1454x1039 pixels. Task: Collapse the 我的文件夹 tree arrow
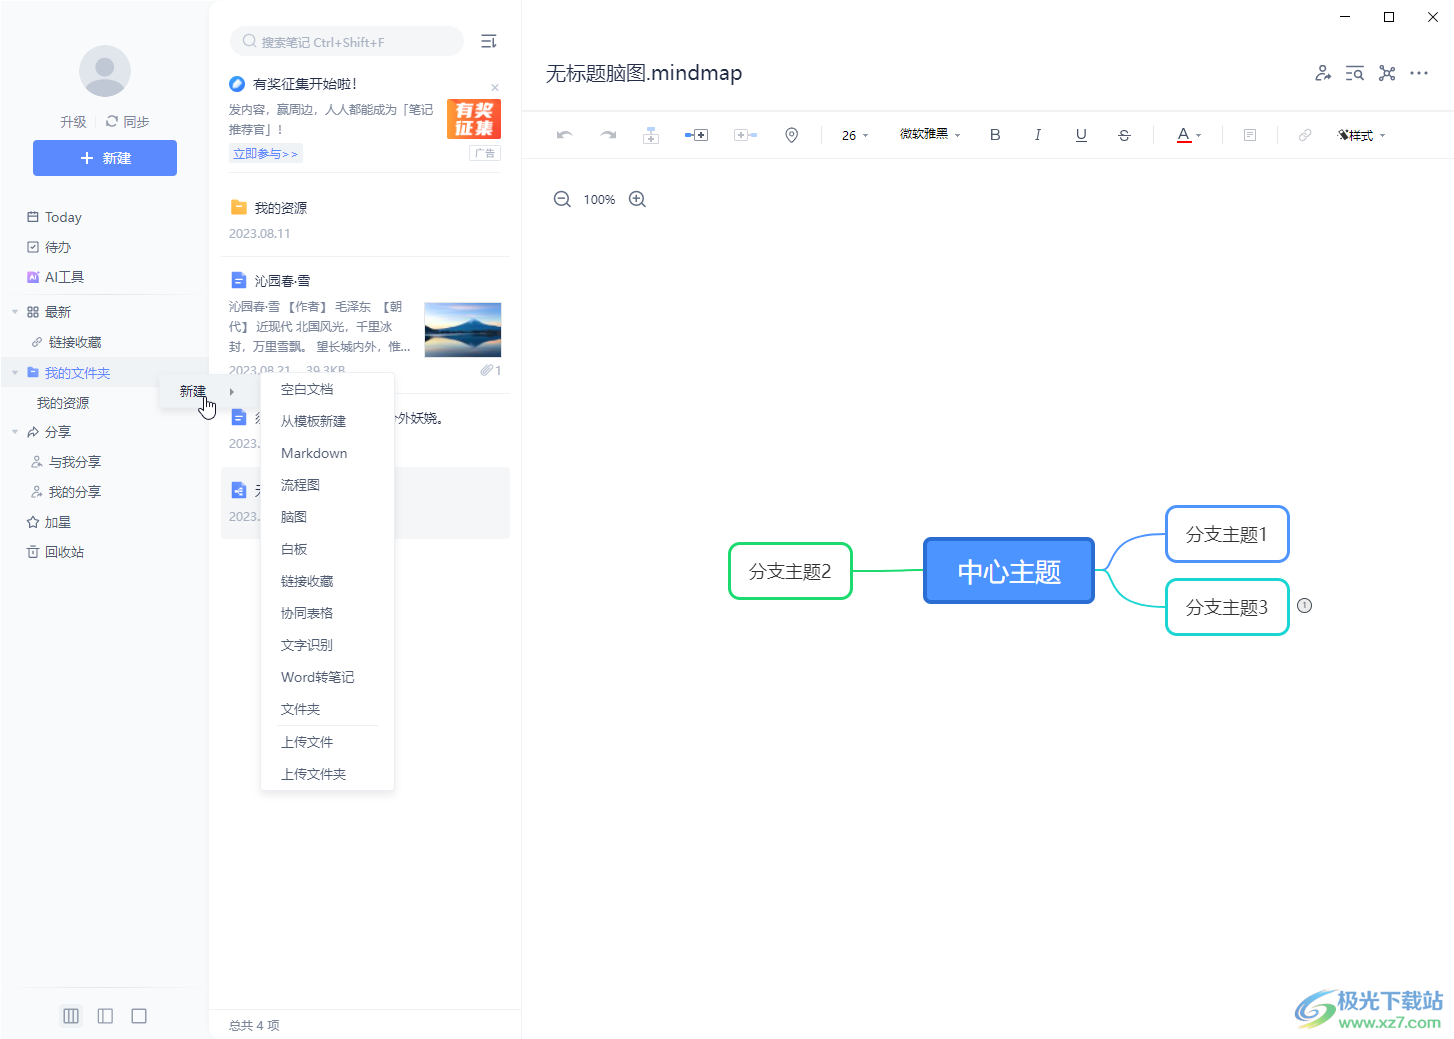click(x=15, y=373)
